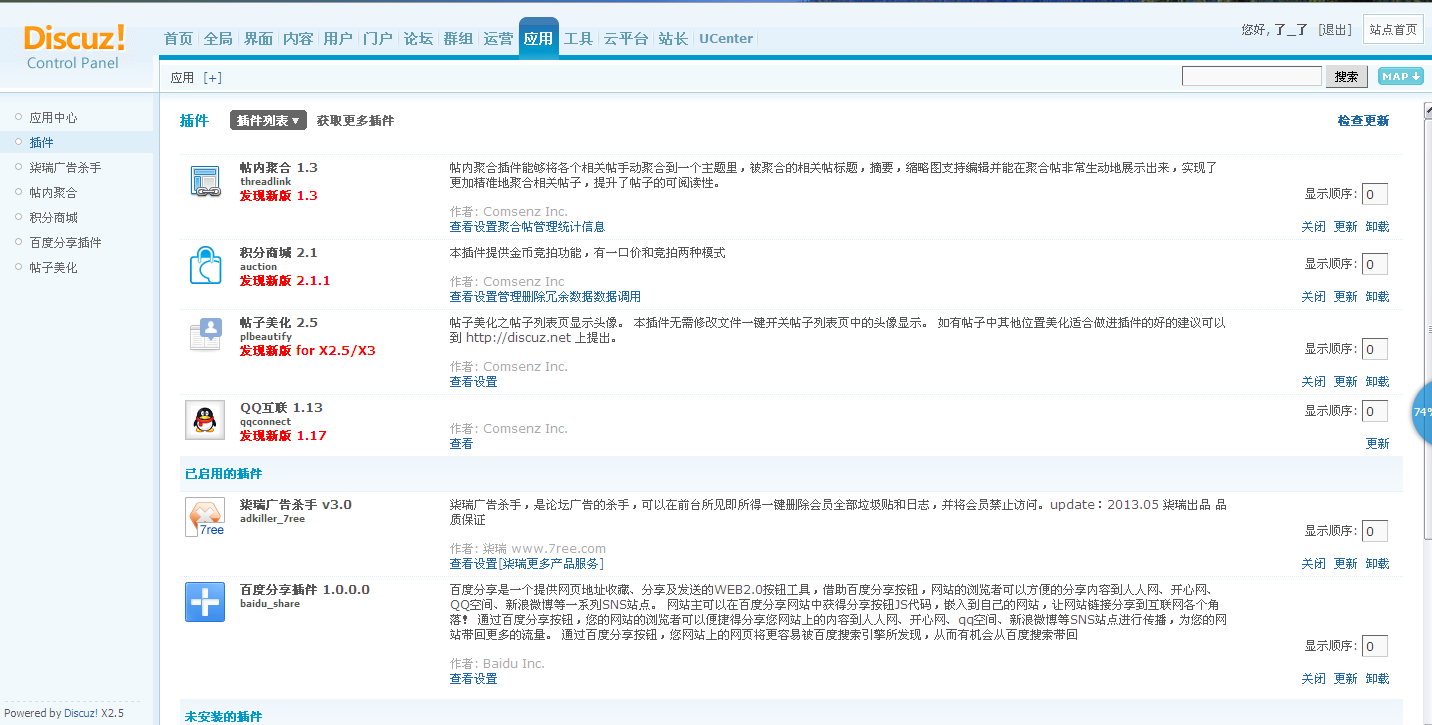1432x725 pixels.
Task: Click the page vertical scrollbar
Action: click(x=1427, y=330)
